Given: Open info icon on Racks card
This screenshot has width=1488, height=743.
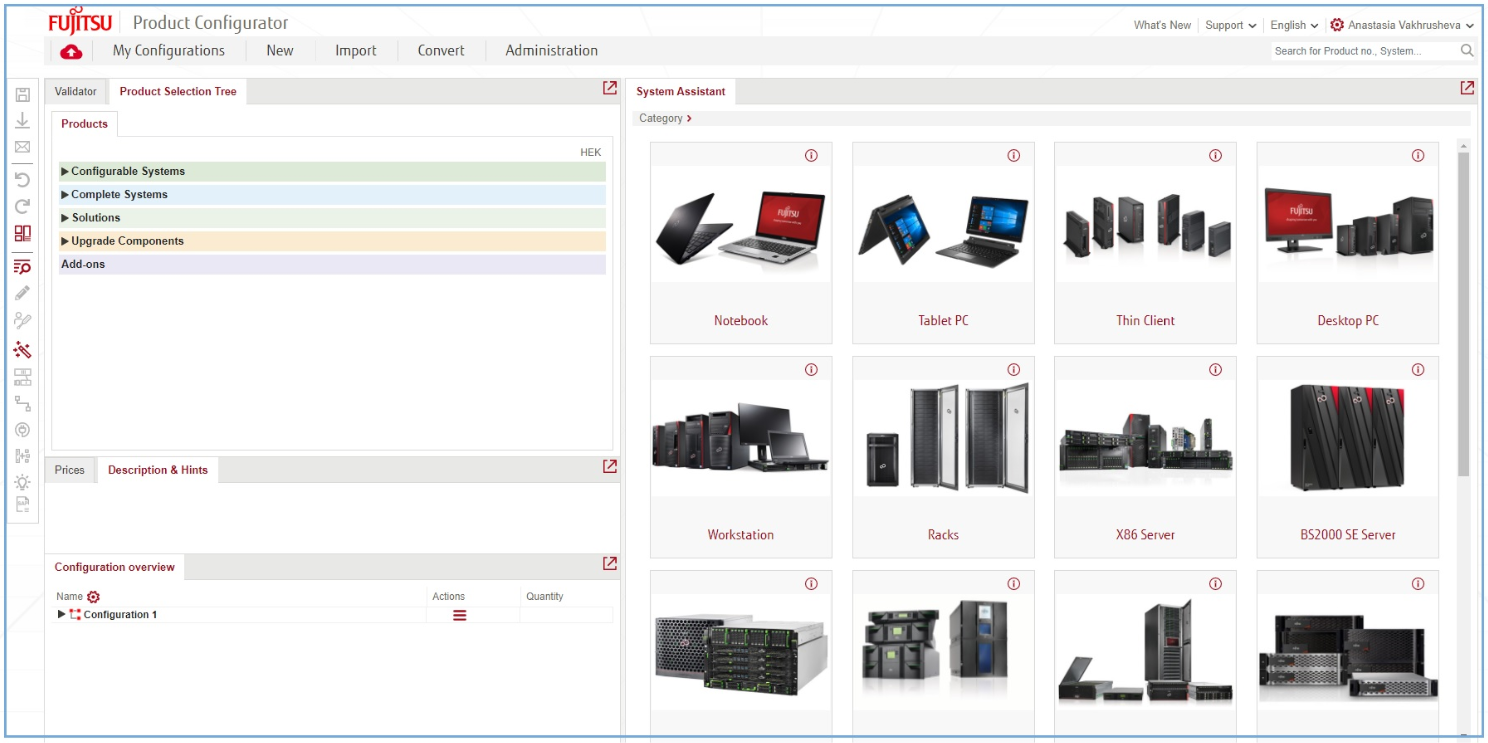Looking at the screenshot, I should (x=1013, y=369).
